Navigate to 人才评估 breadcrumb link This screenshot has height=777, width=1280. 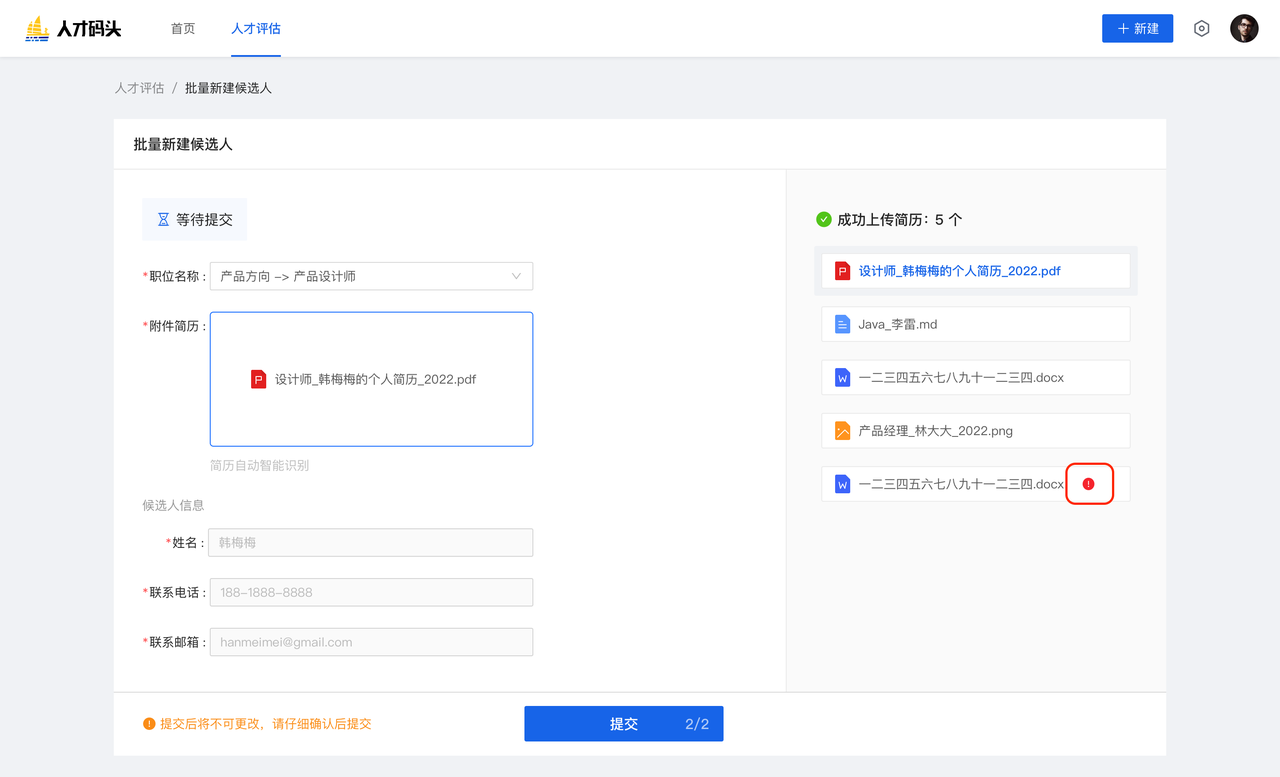tap(139, 88)
